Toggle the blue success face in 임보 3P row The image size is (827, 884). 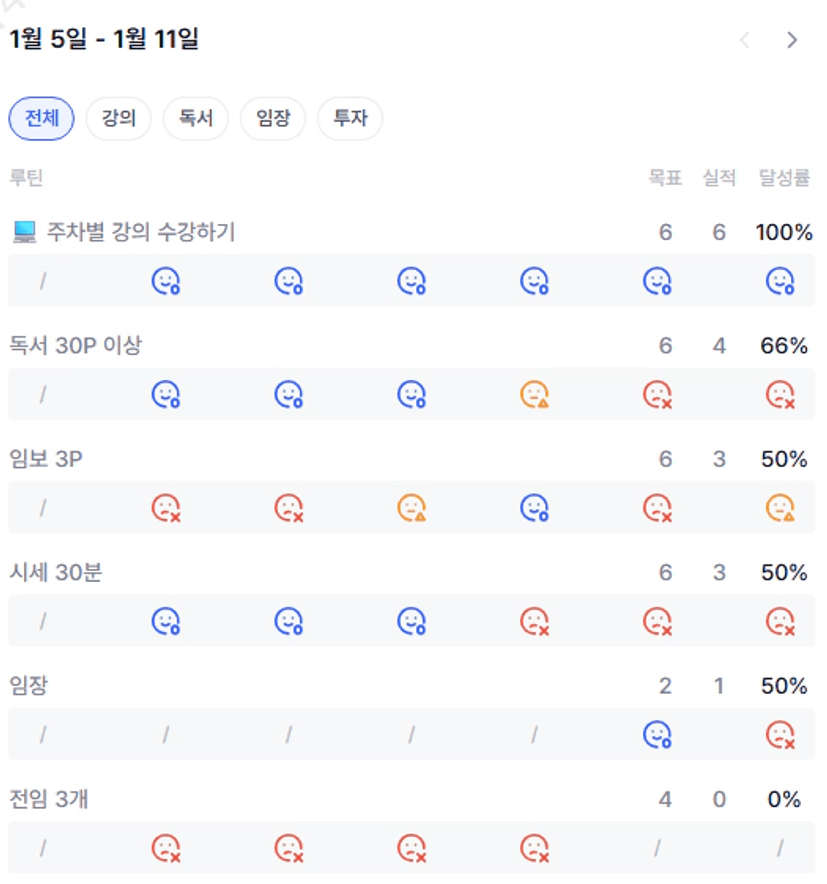[x=534, y=508]
